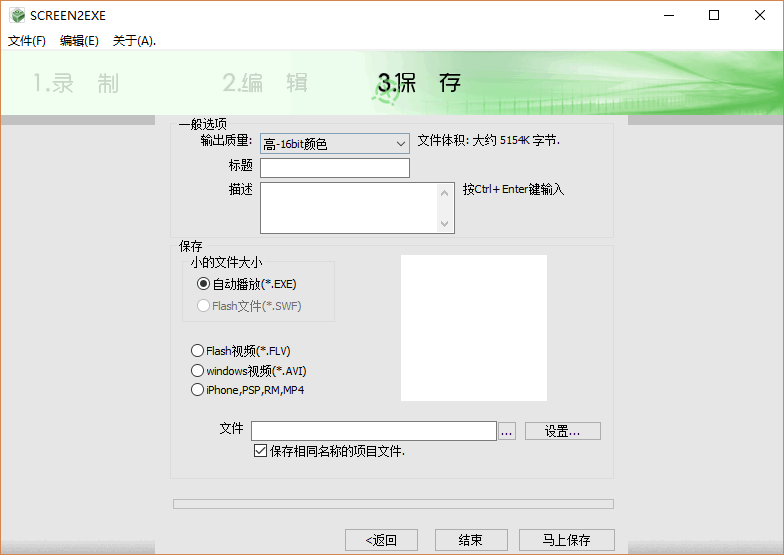Click into the 描述 text area

pyautogui.click(x=348, y=208)
